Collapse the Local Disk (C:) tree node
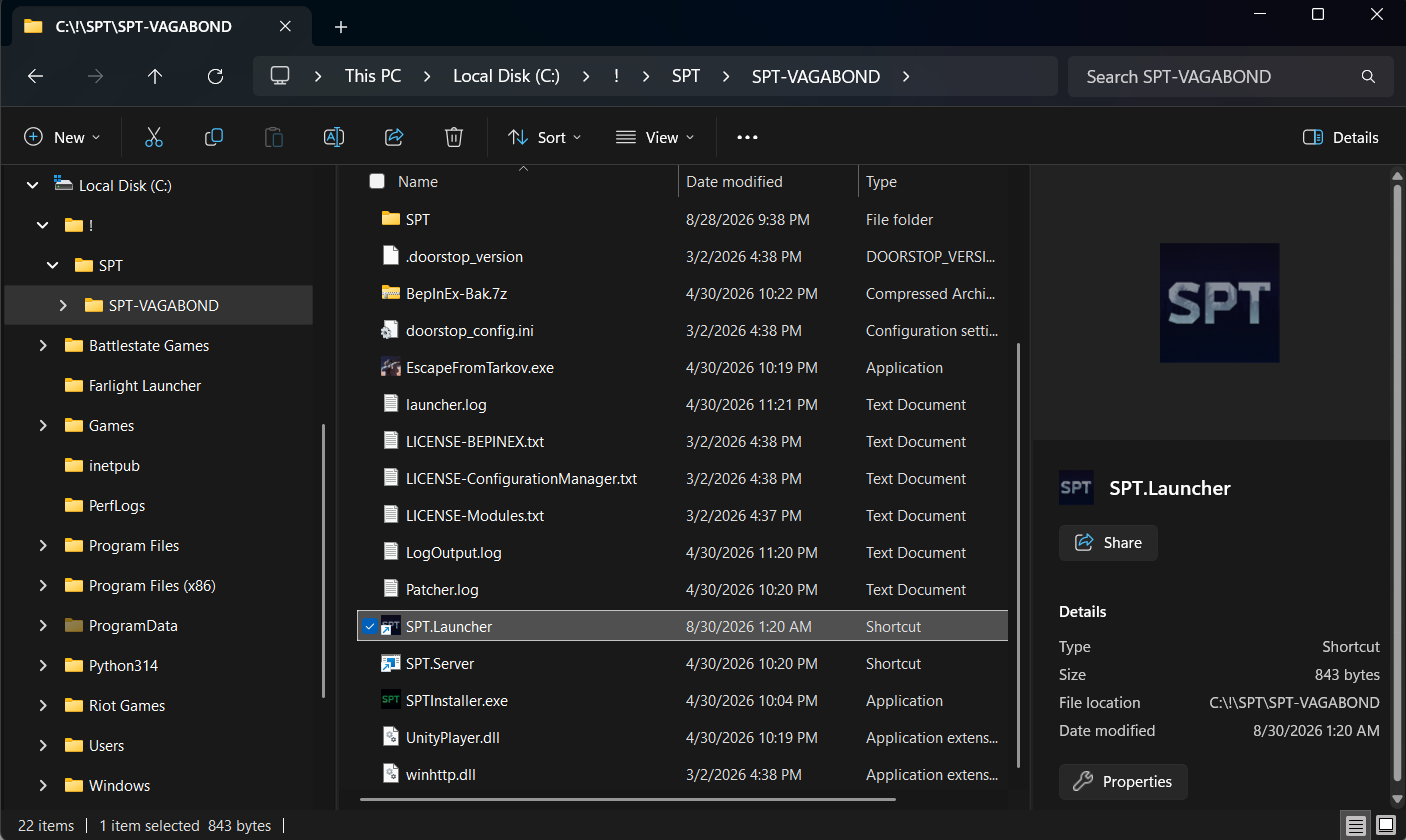 pyautogui.click(x=33, y=185)
